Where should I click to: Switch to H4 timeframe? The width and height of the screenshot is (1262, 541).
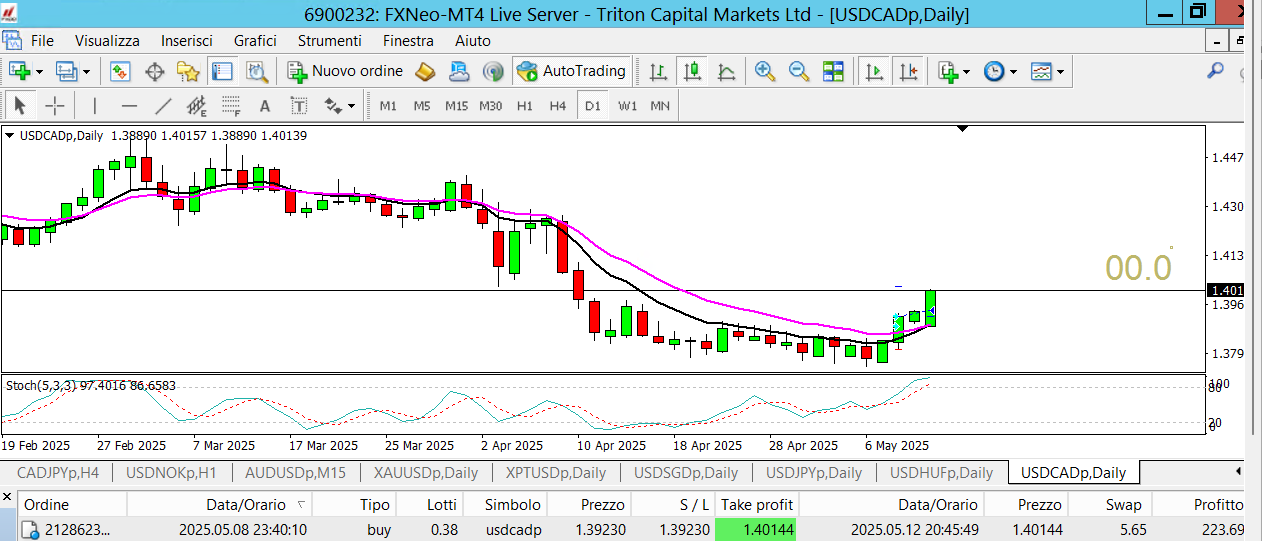[558, 105]
